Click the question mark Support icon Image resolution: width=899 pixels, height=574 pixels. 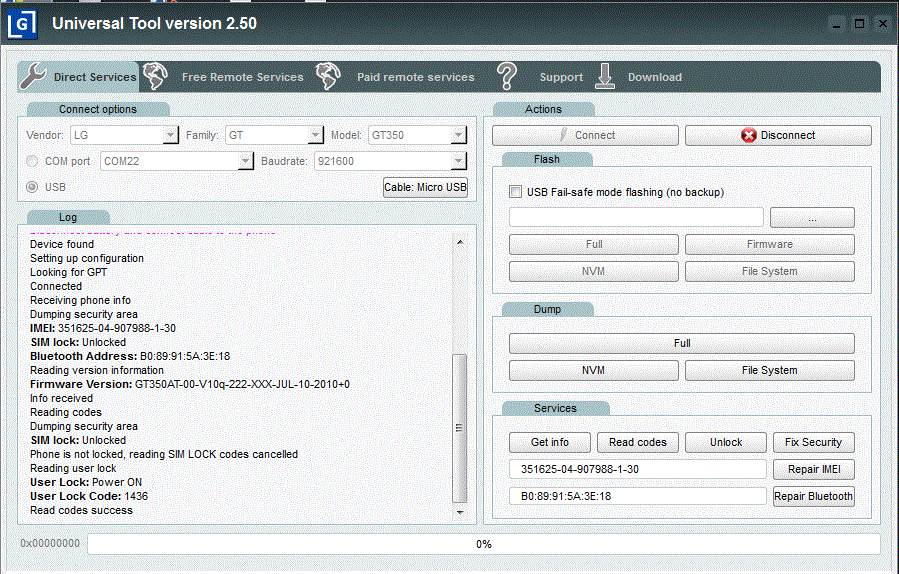(x=507, y=76)
